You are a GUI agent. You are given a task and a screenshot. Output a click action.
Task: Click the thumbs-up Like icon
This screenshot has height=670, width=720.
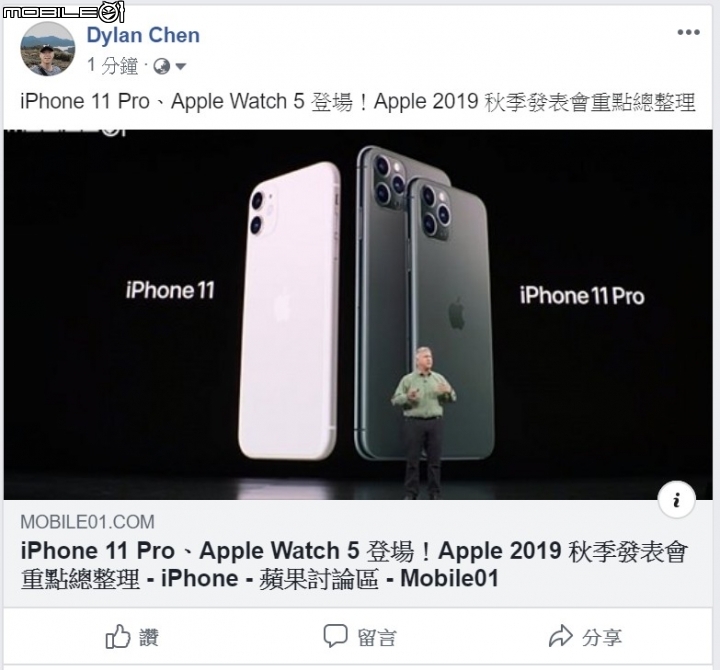tap(118, 636)
